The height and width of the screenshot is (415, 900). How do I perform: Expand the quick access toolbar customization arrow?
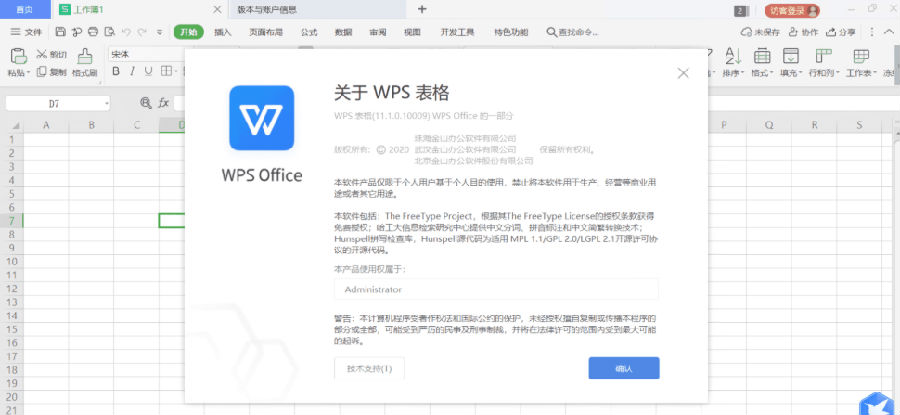(160, 32)
